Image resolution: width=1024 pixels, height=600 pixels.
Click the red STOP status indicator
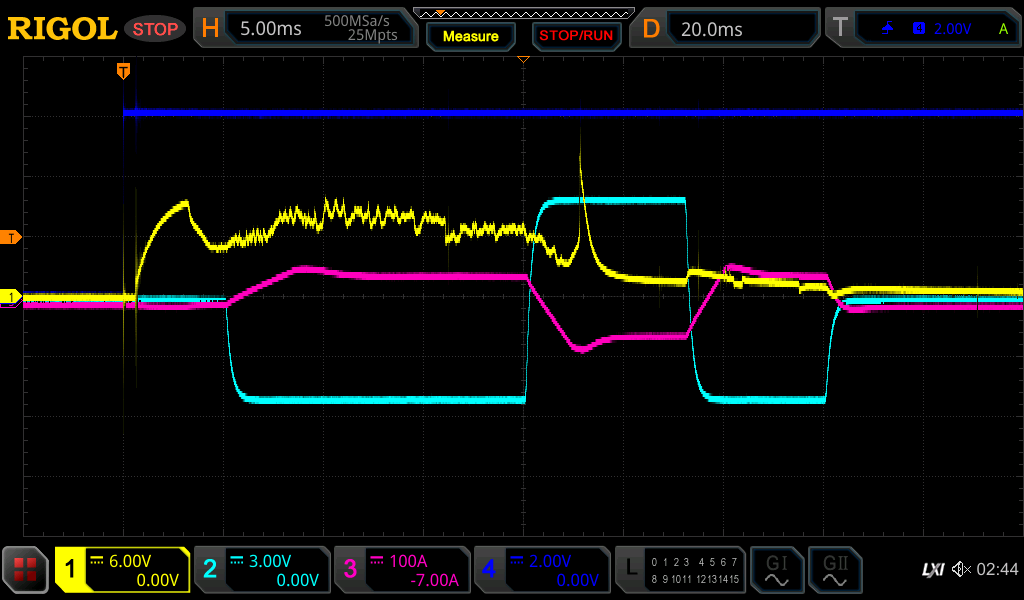[x=155, y=29]
